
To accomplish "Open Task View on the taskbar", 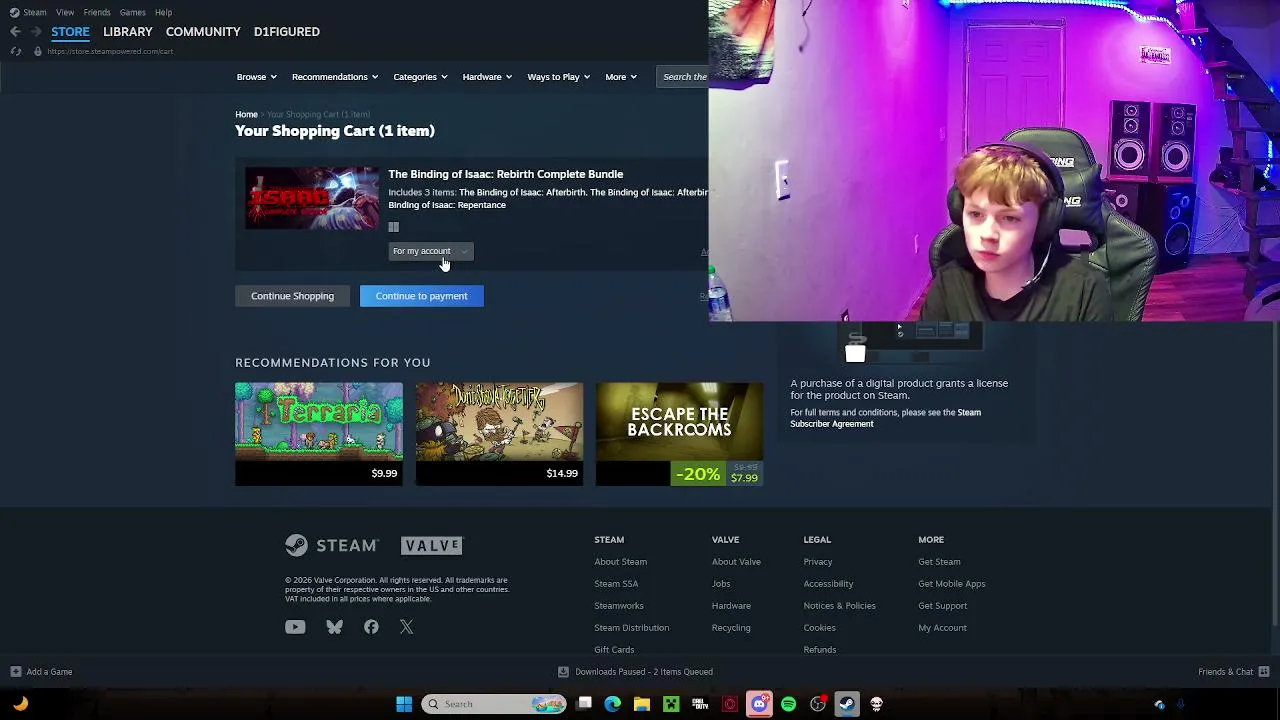I will point(585,704).
